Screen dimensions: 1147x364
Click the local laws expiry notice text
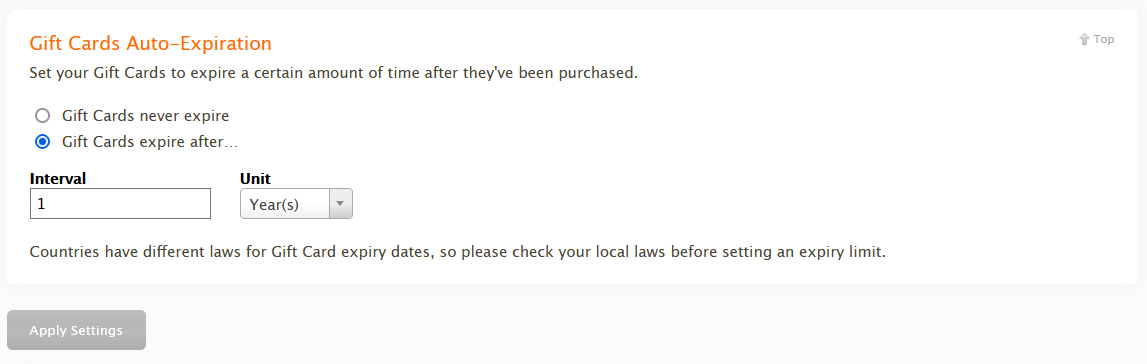[x=458, y=253]
